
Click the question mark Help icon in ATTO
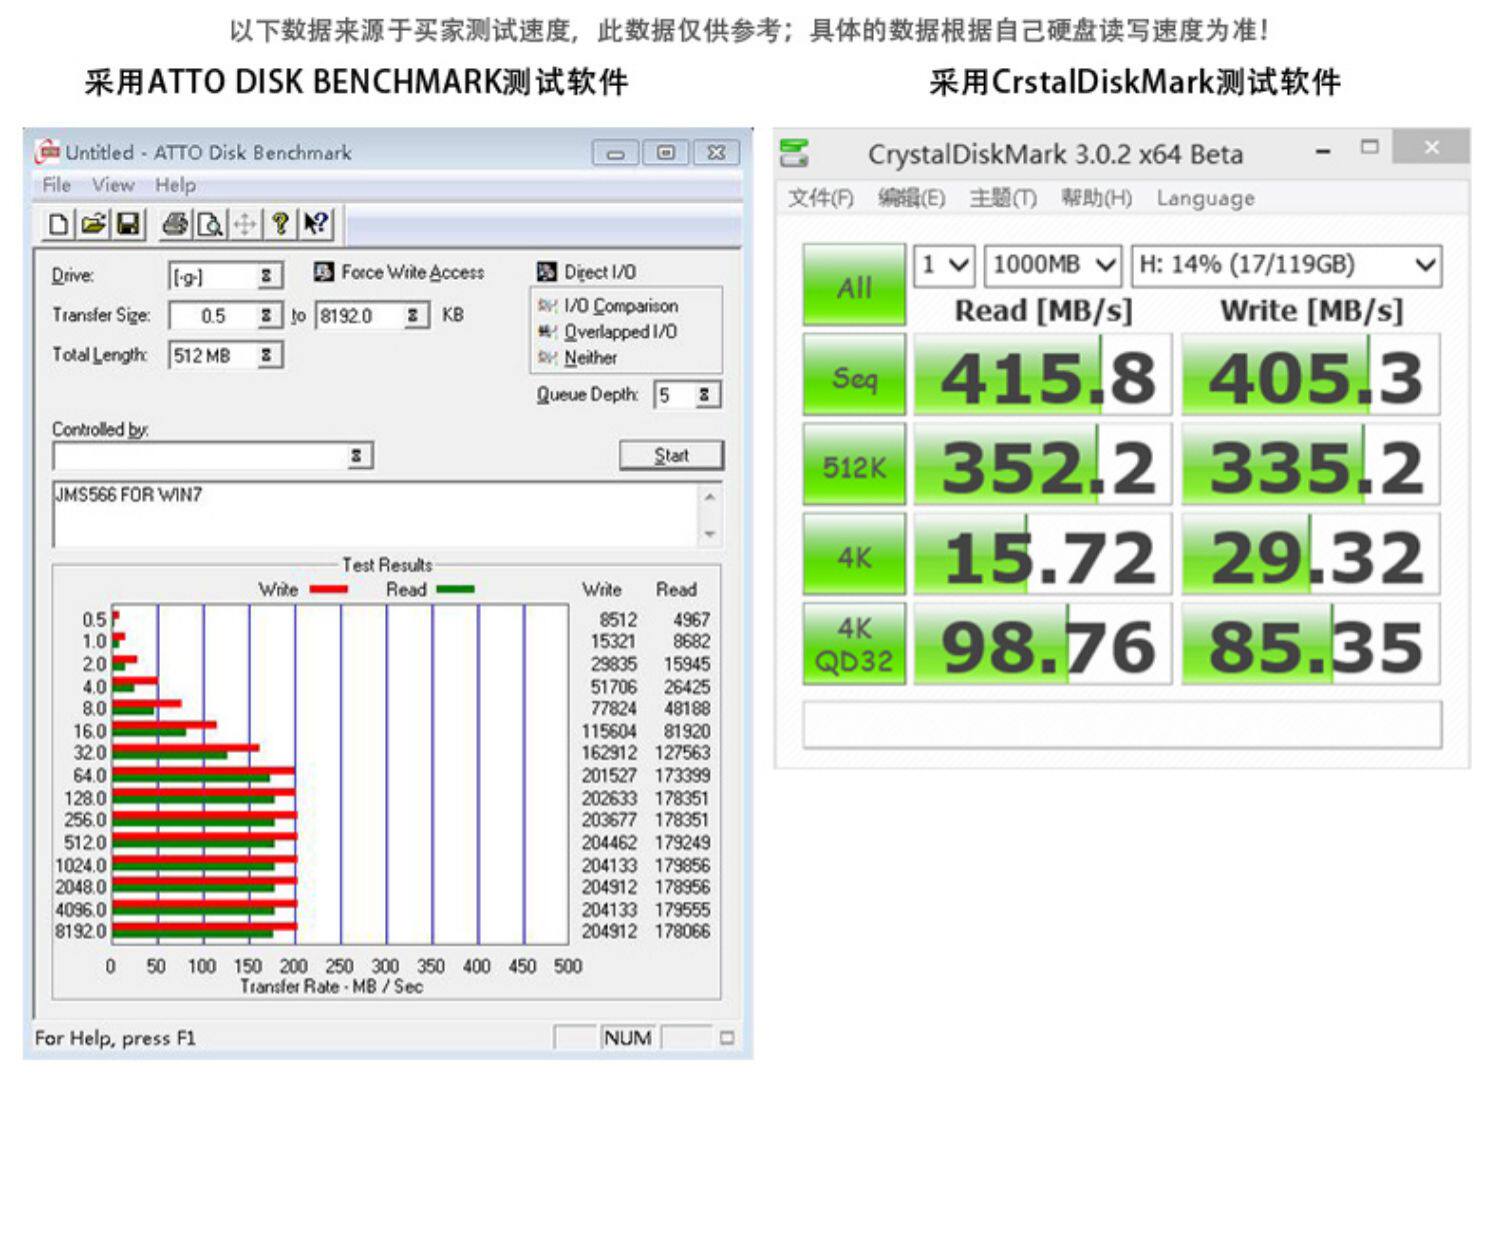280,224
